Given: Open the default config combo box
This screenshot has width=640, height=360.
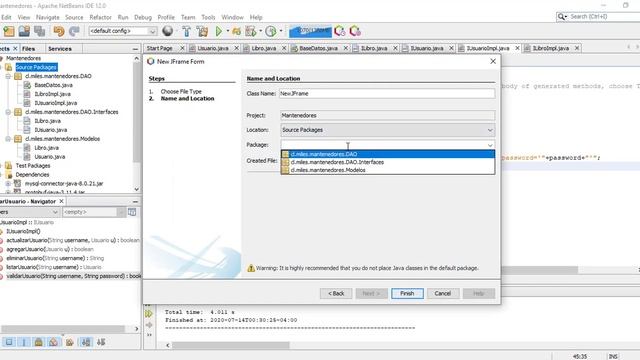Looking at the screenshot, I should (122, 31).
